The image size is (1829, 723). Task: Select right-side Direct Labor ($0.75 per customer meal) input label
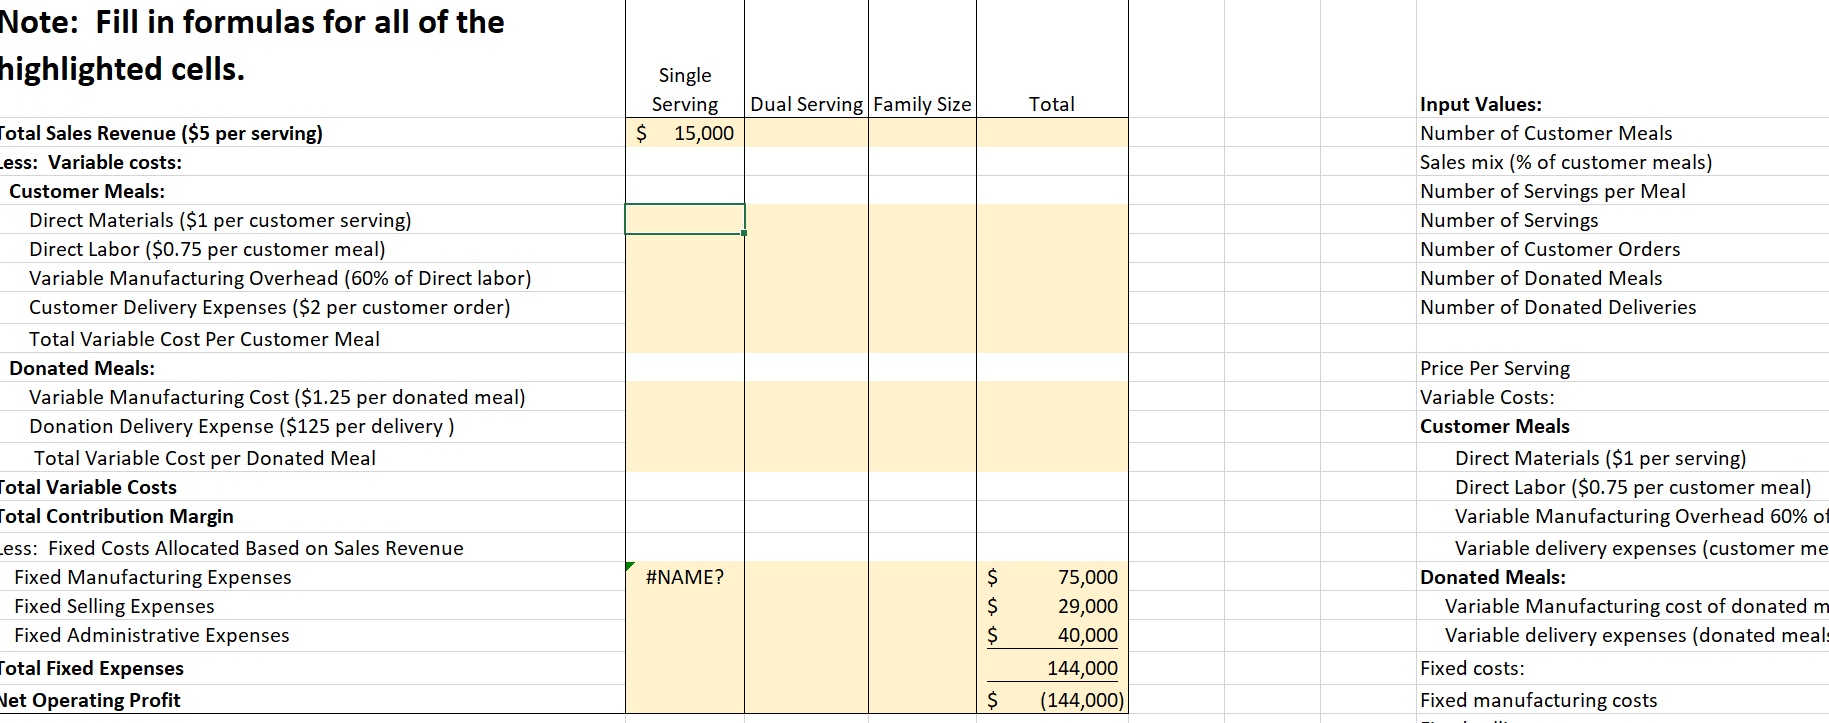pyautogui.click(x=1633, y=487)
